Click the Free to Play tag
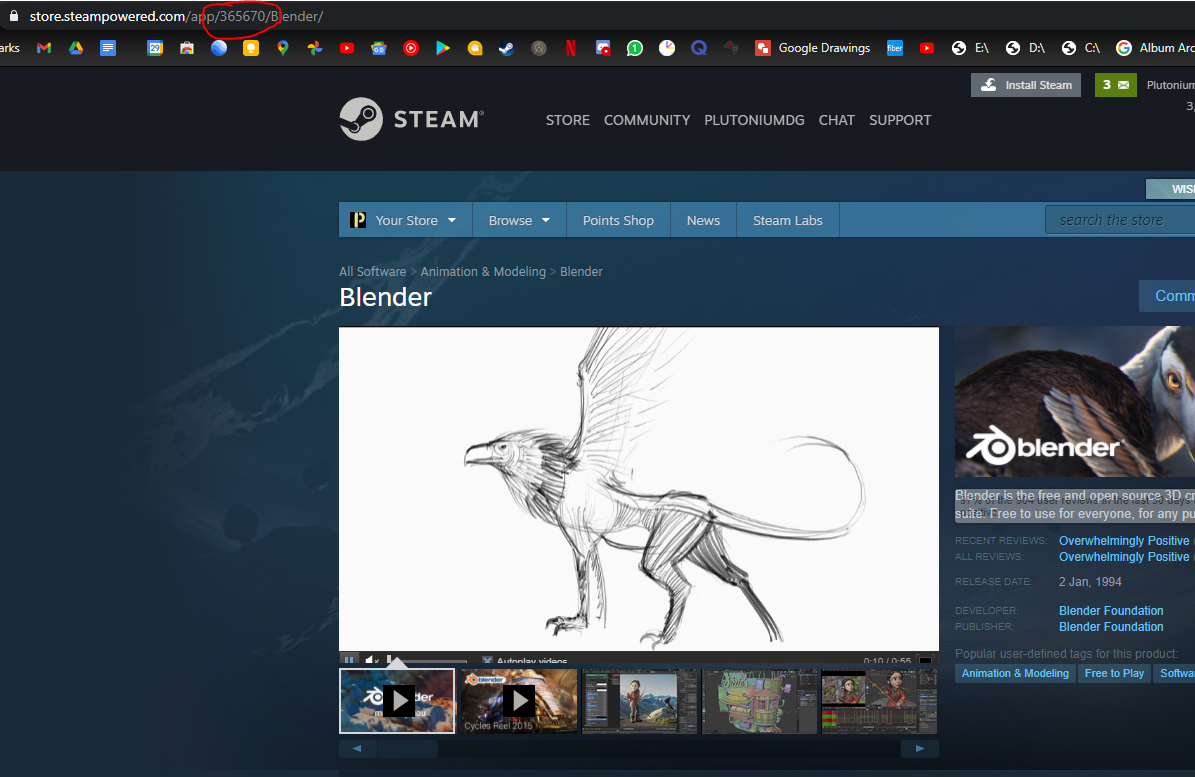The width and height of the screenshot is (1195, 777). pyautogui.click(x=1114, y=673)
